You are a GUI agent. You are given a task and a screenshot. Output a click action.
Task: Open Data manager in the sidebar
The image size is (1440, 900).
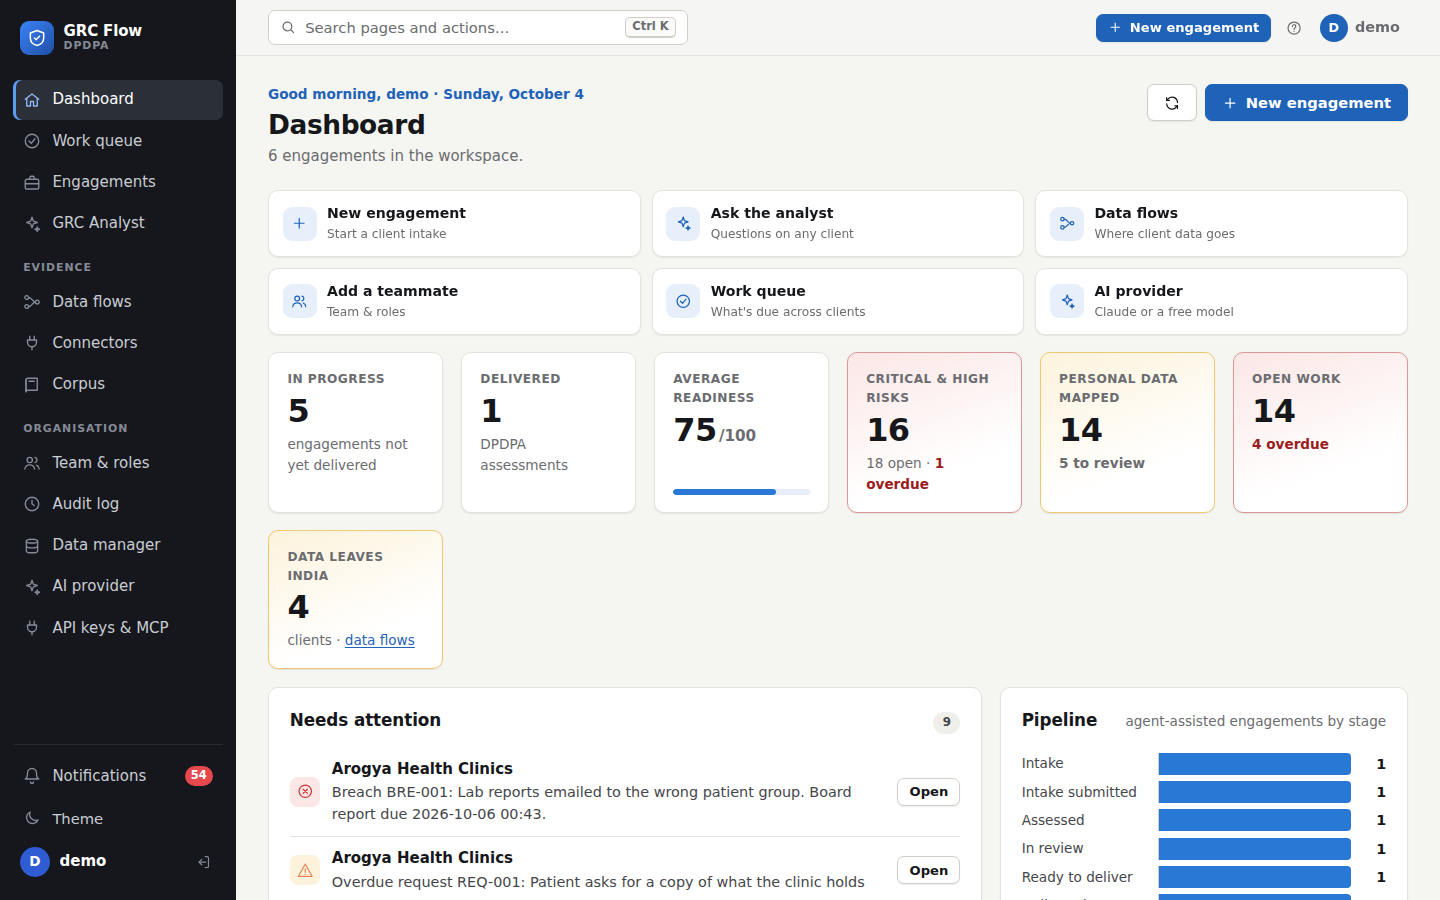click(x=118, y=545)
